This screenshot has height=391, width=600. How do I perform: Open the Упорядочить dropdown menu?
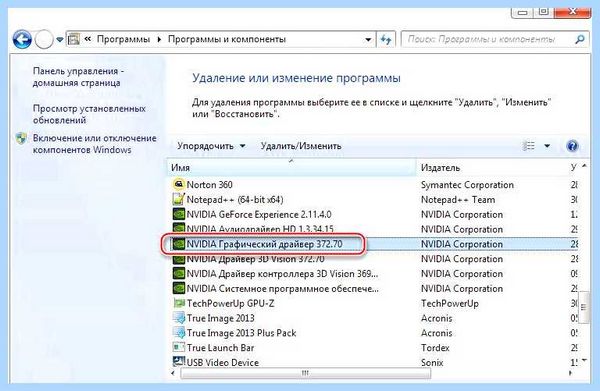pos(211,146)
